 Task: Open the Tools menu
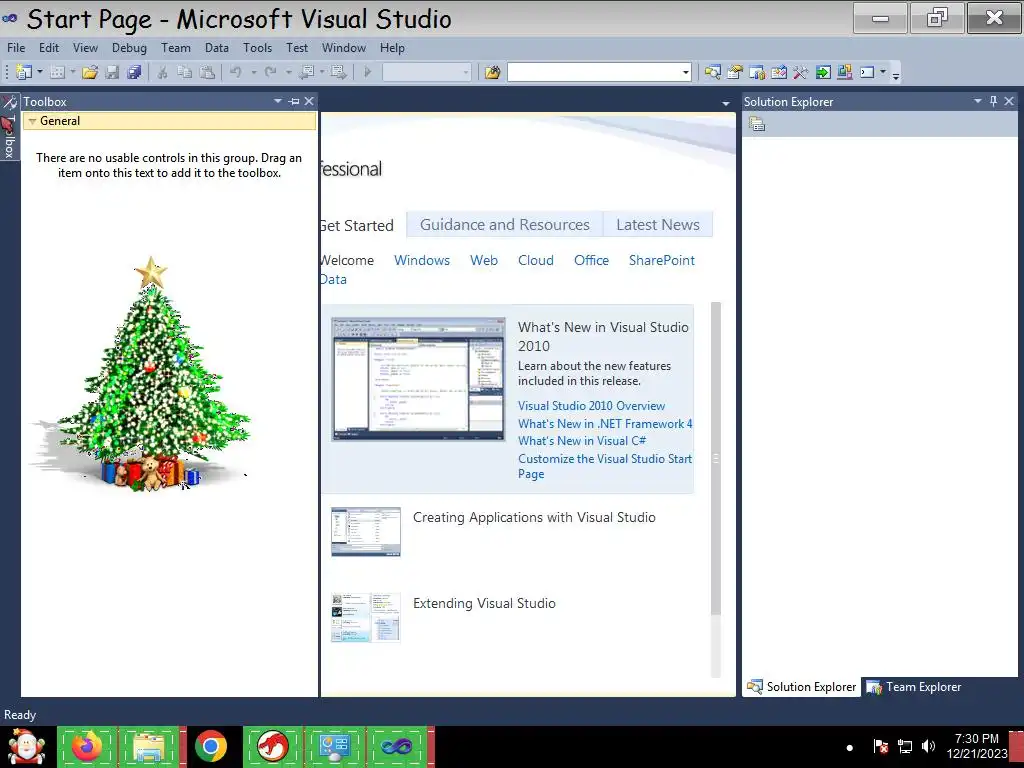point(257,48)
